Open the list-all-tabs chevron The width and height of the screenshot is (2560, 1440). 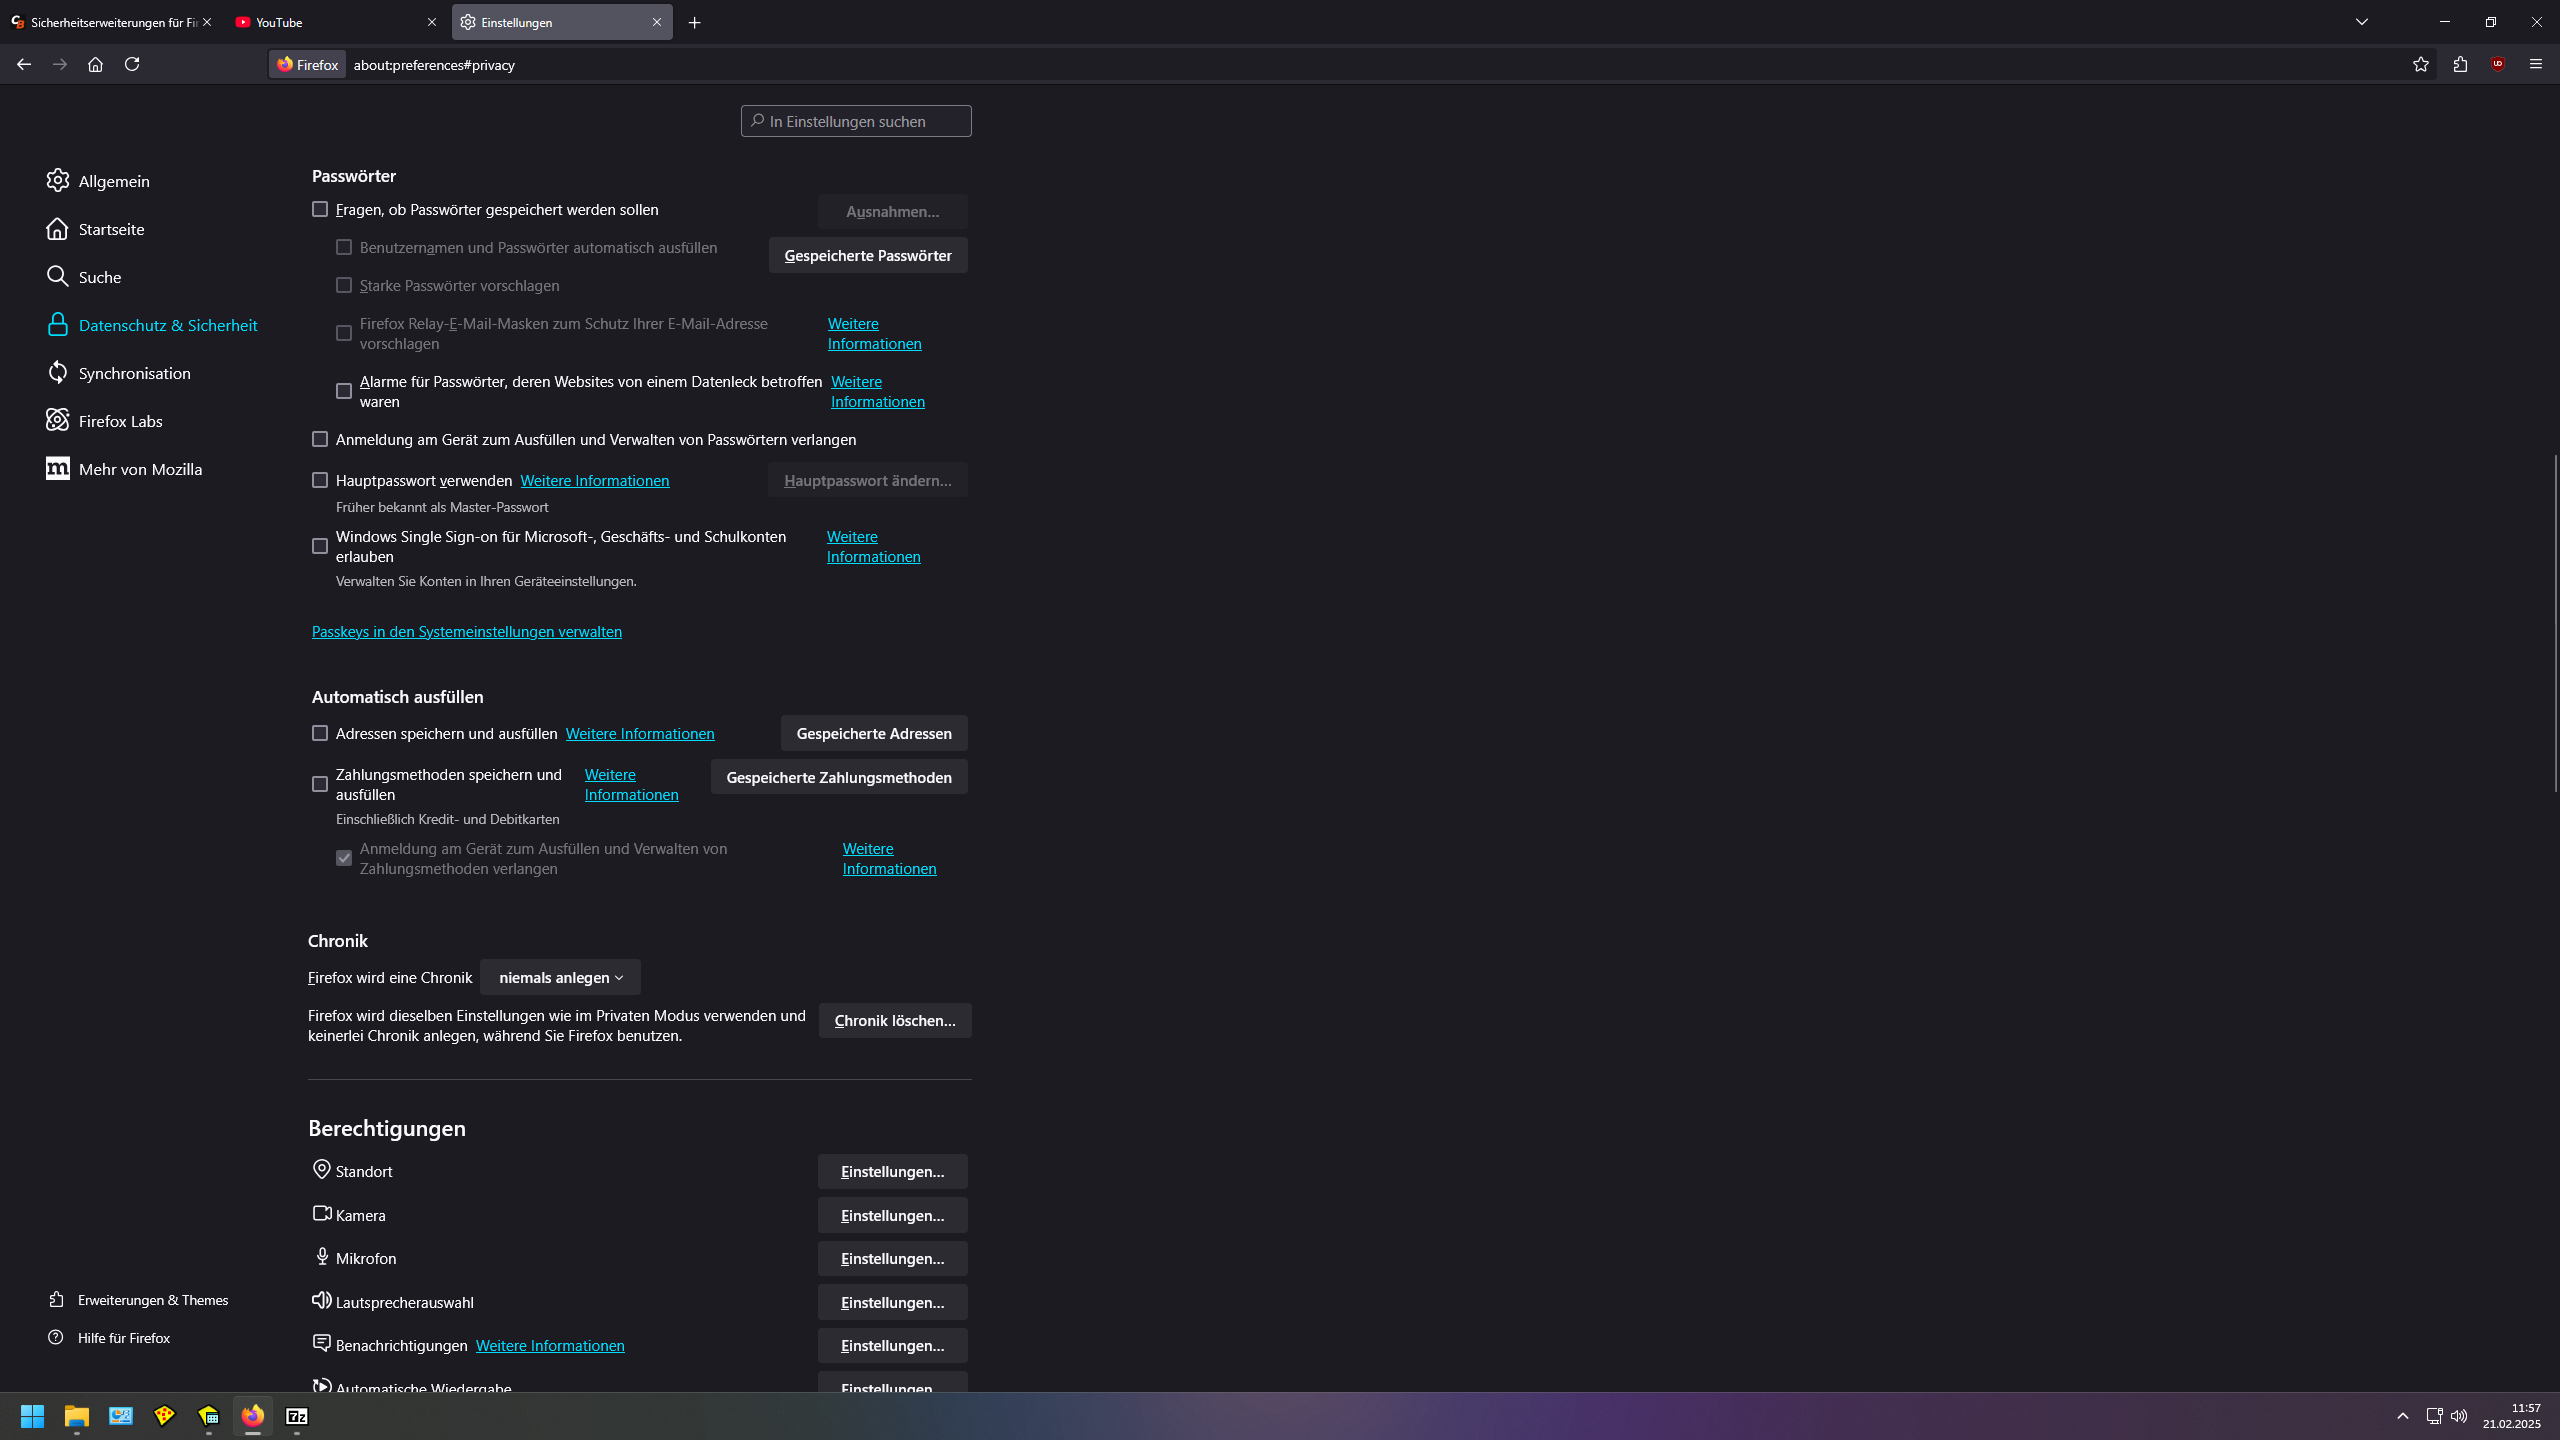[2361, 21]
